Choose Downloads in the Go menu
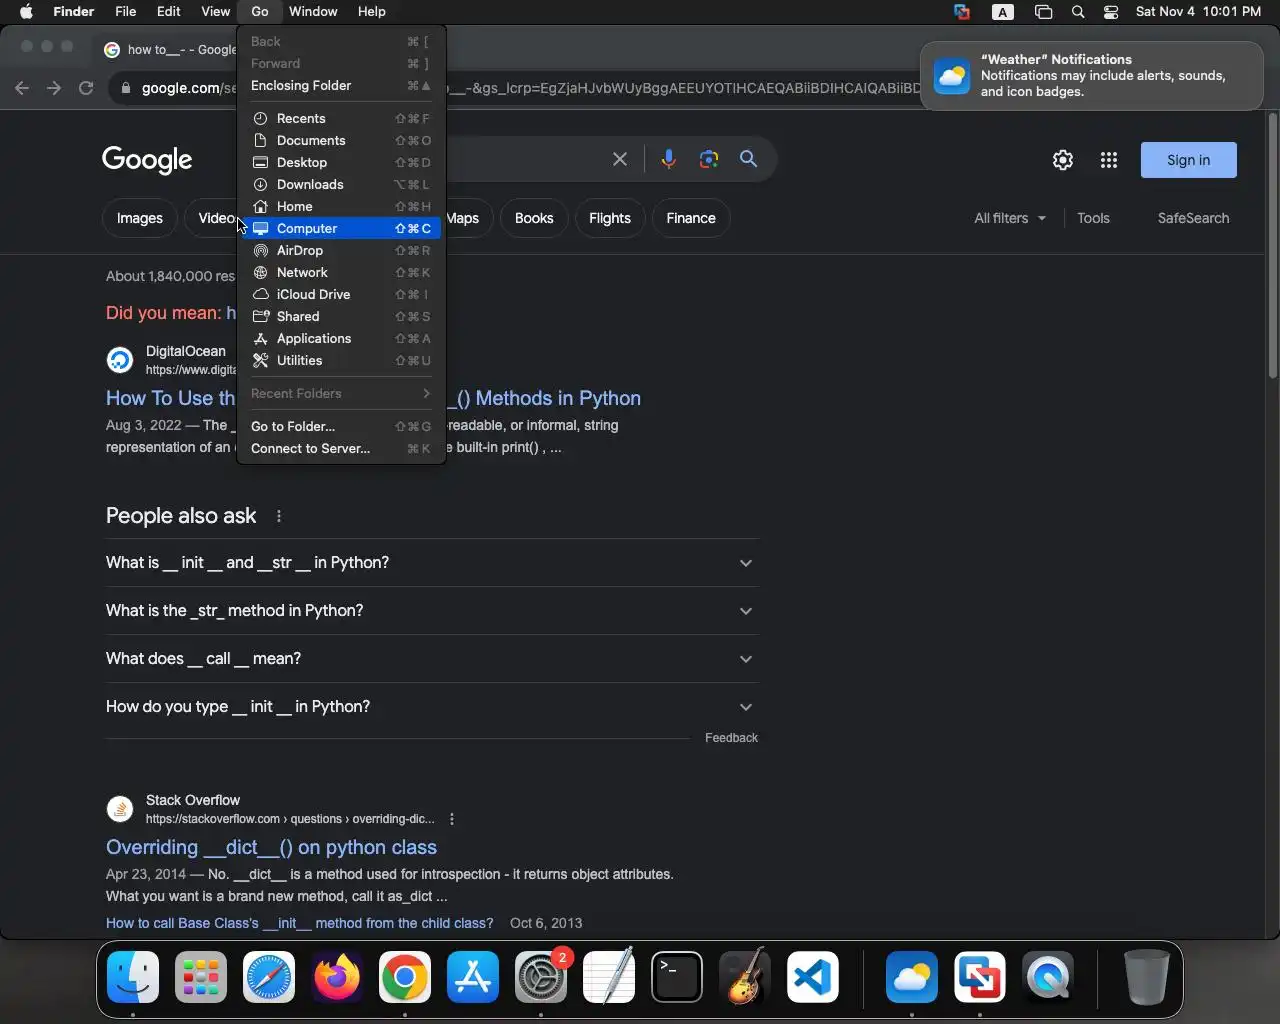 (341, 185)
